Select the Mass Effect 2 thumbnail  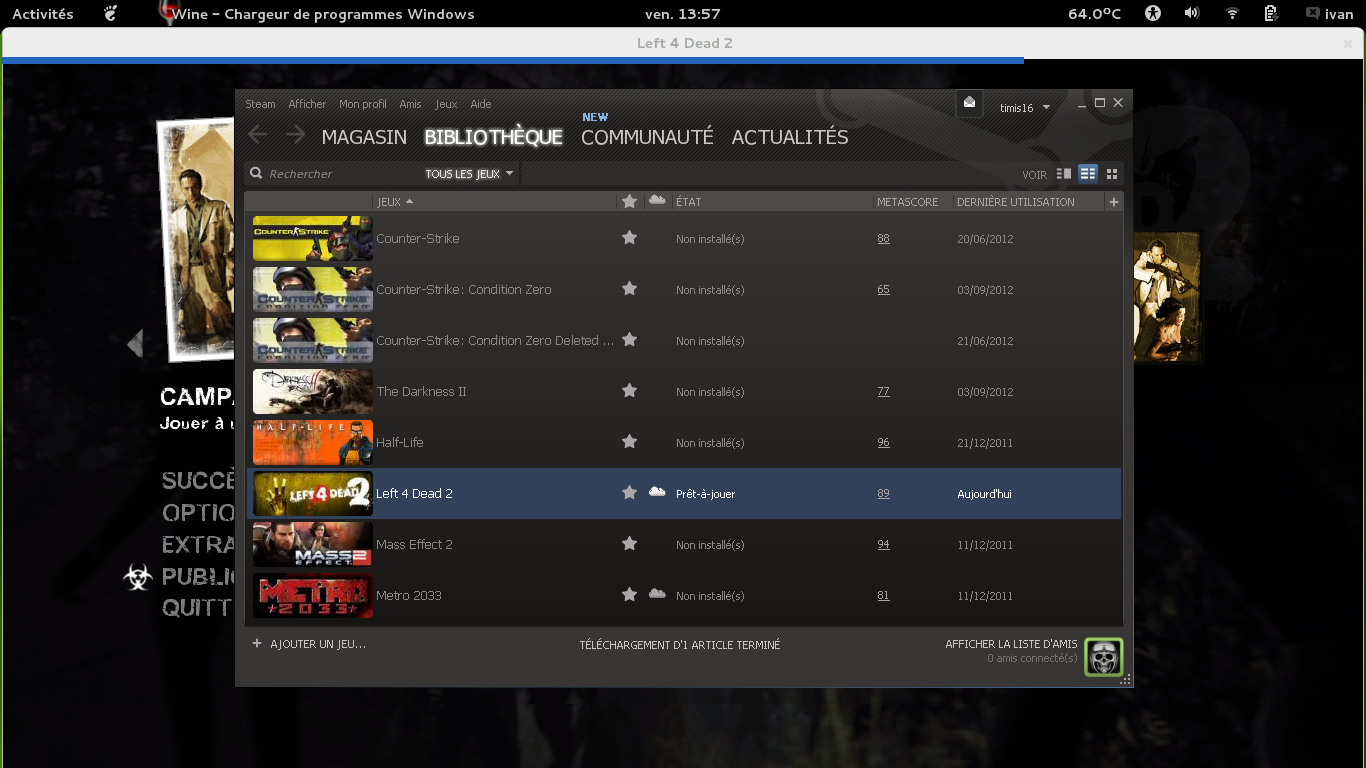313,544
